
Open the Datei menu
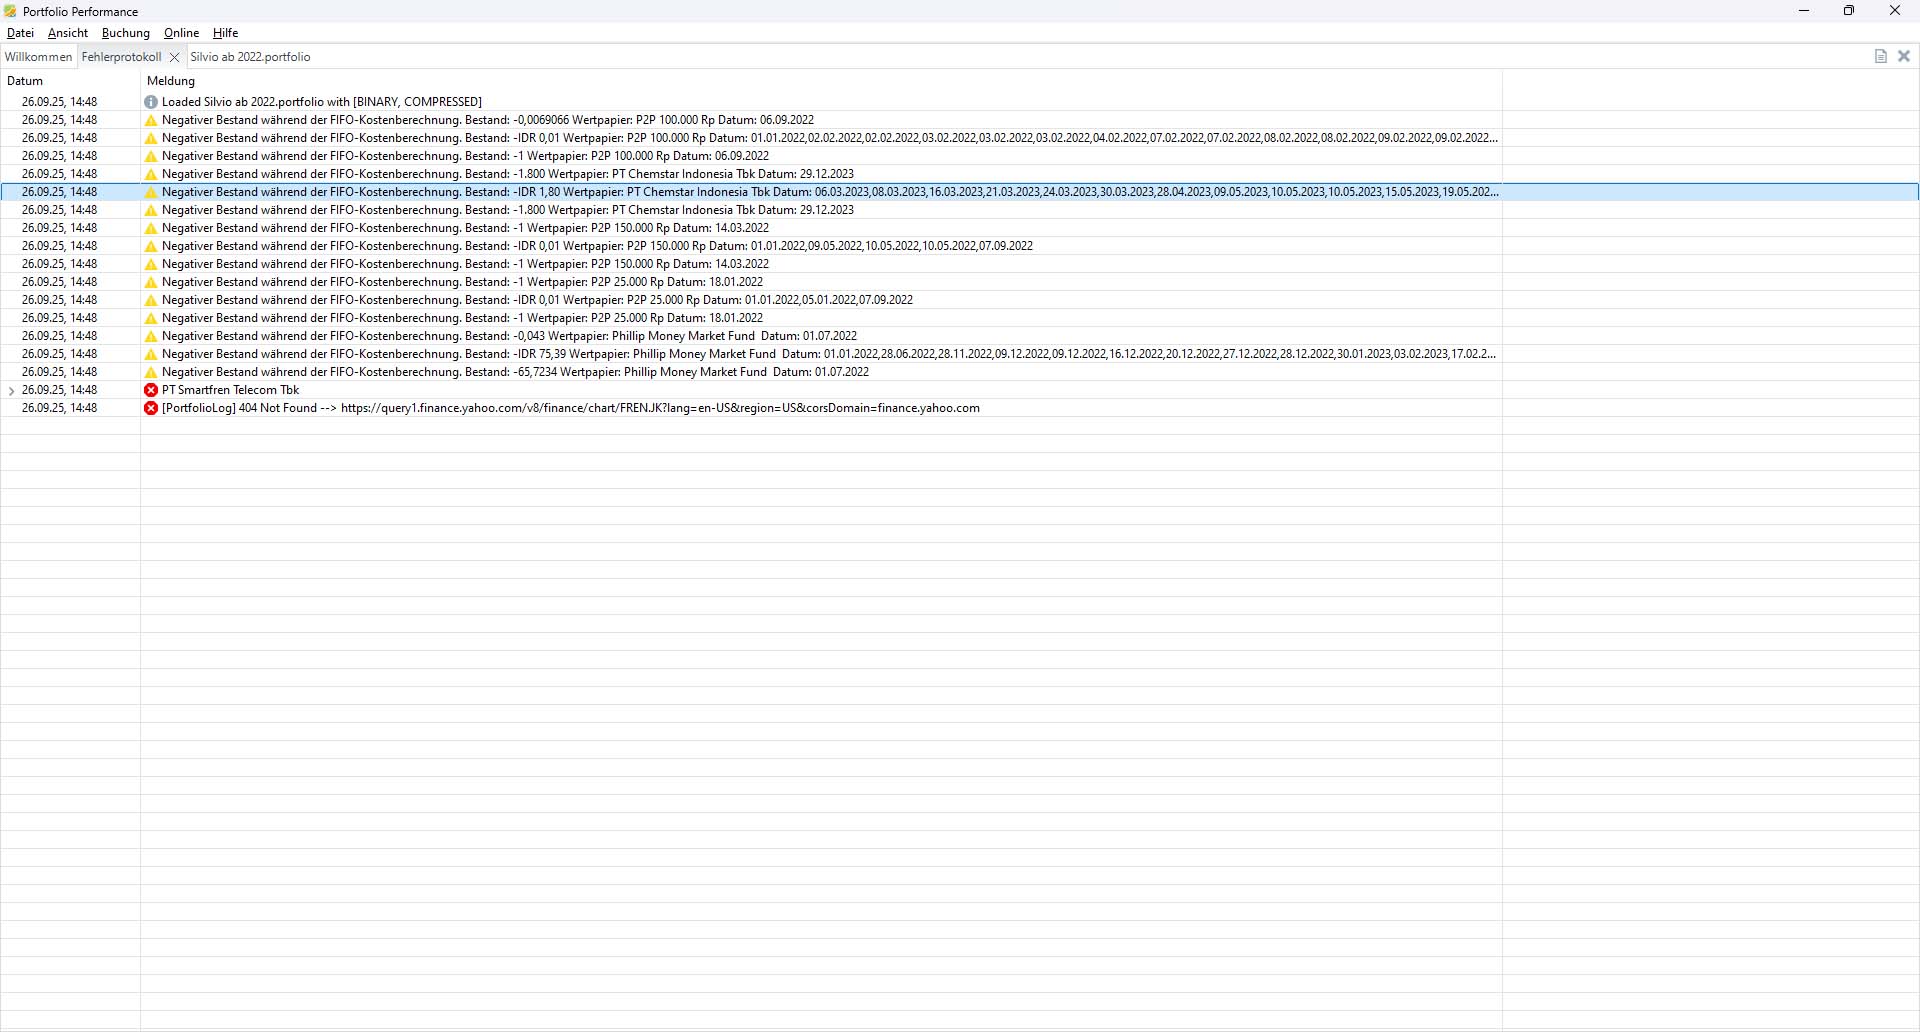[x=20, y=33]
